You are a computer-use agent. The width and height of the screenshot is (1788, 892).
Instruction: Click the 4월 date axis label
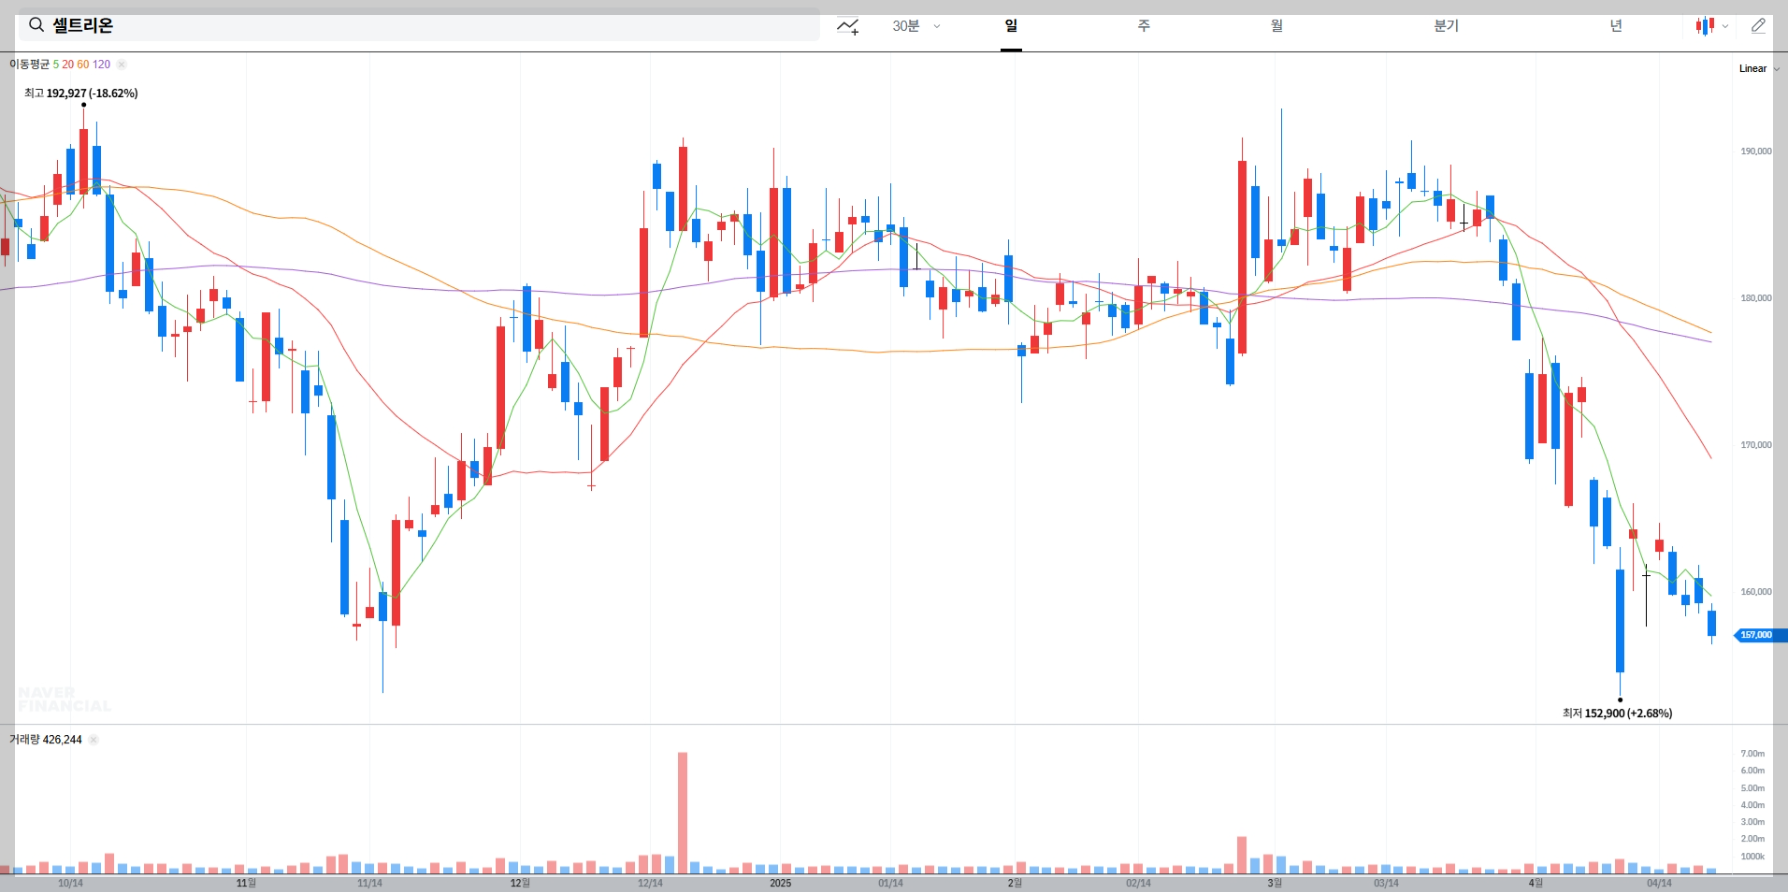[1535, 883]
